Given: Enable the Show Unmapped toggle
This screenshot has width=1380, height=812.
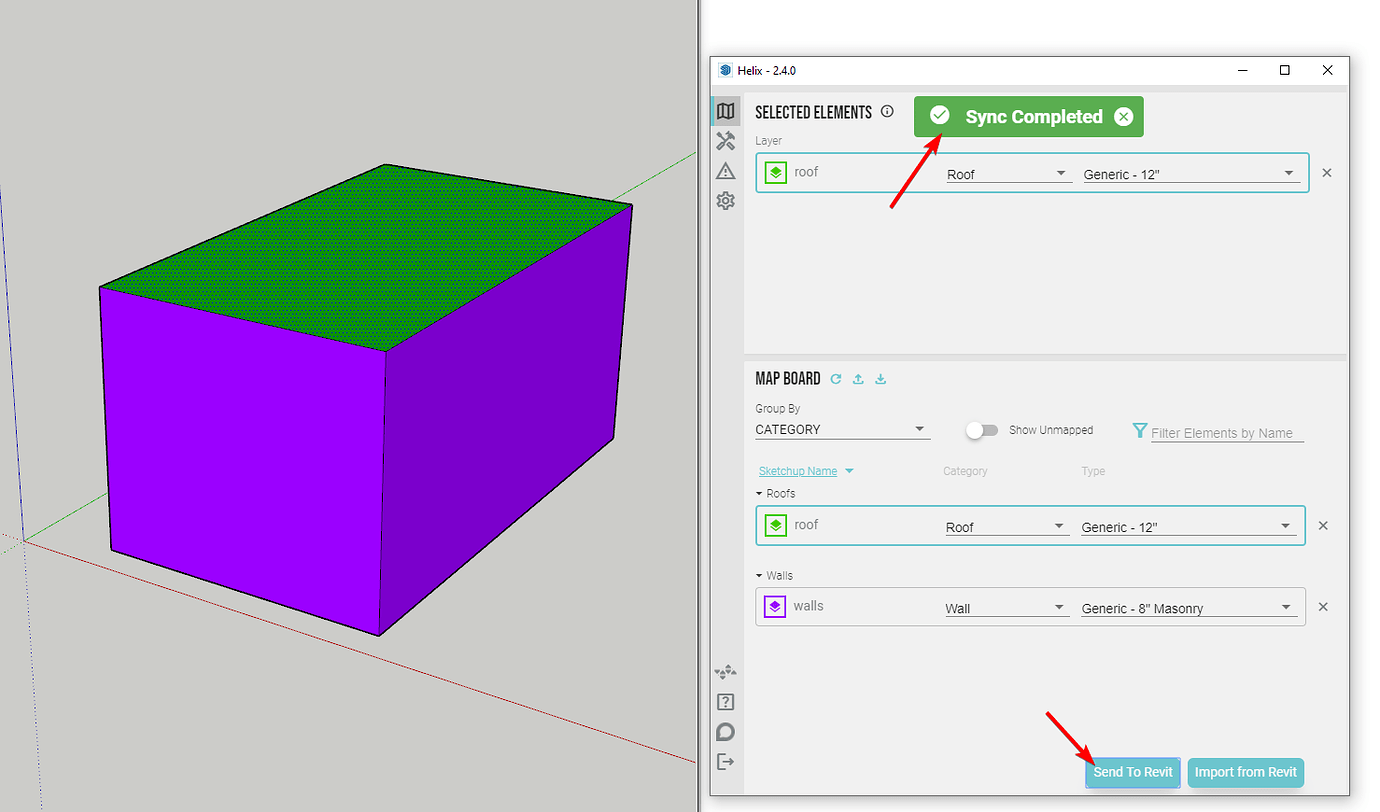Looking at the screenshot, I should click(981, 430).
